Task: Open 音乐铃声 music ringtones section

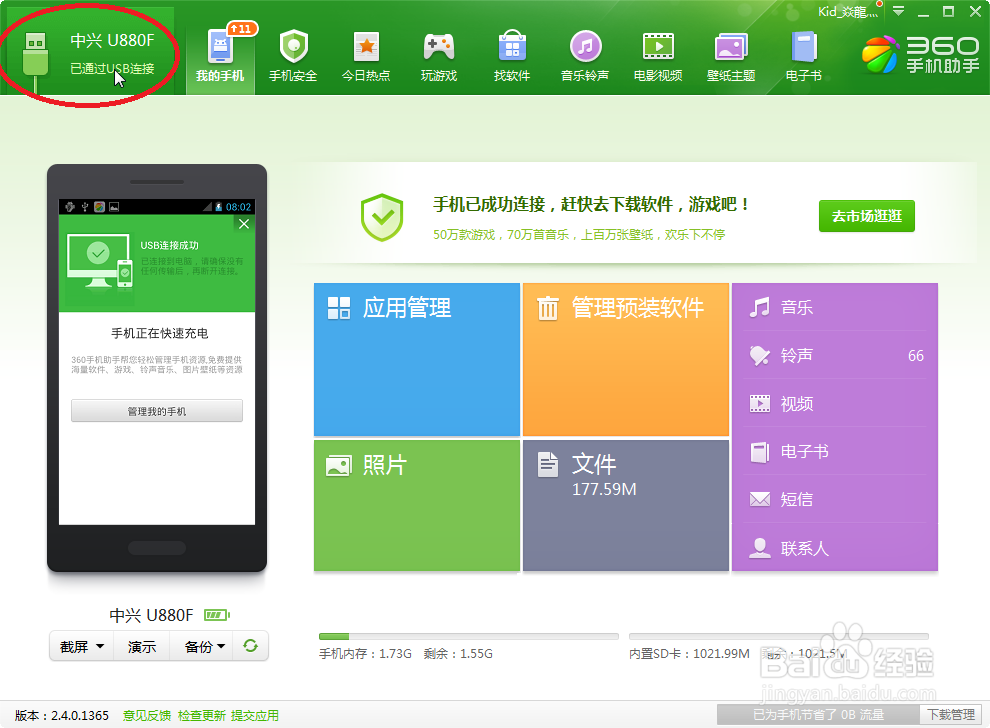Action: pos(584,54)
